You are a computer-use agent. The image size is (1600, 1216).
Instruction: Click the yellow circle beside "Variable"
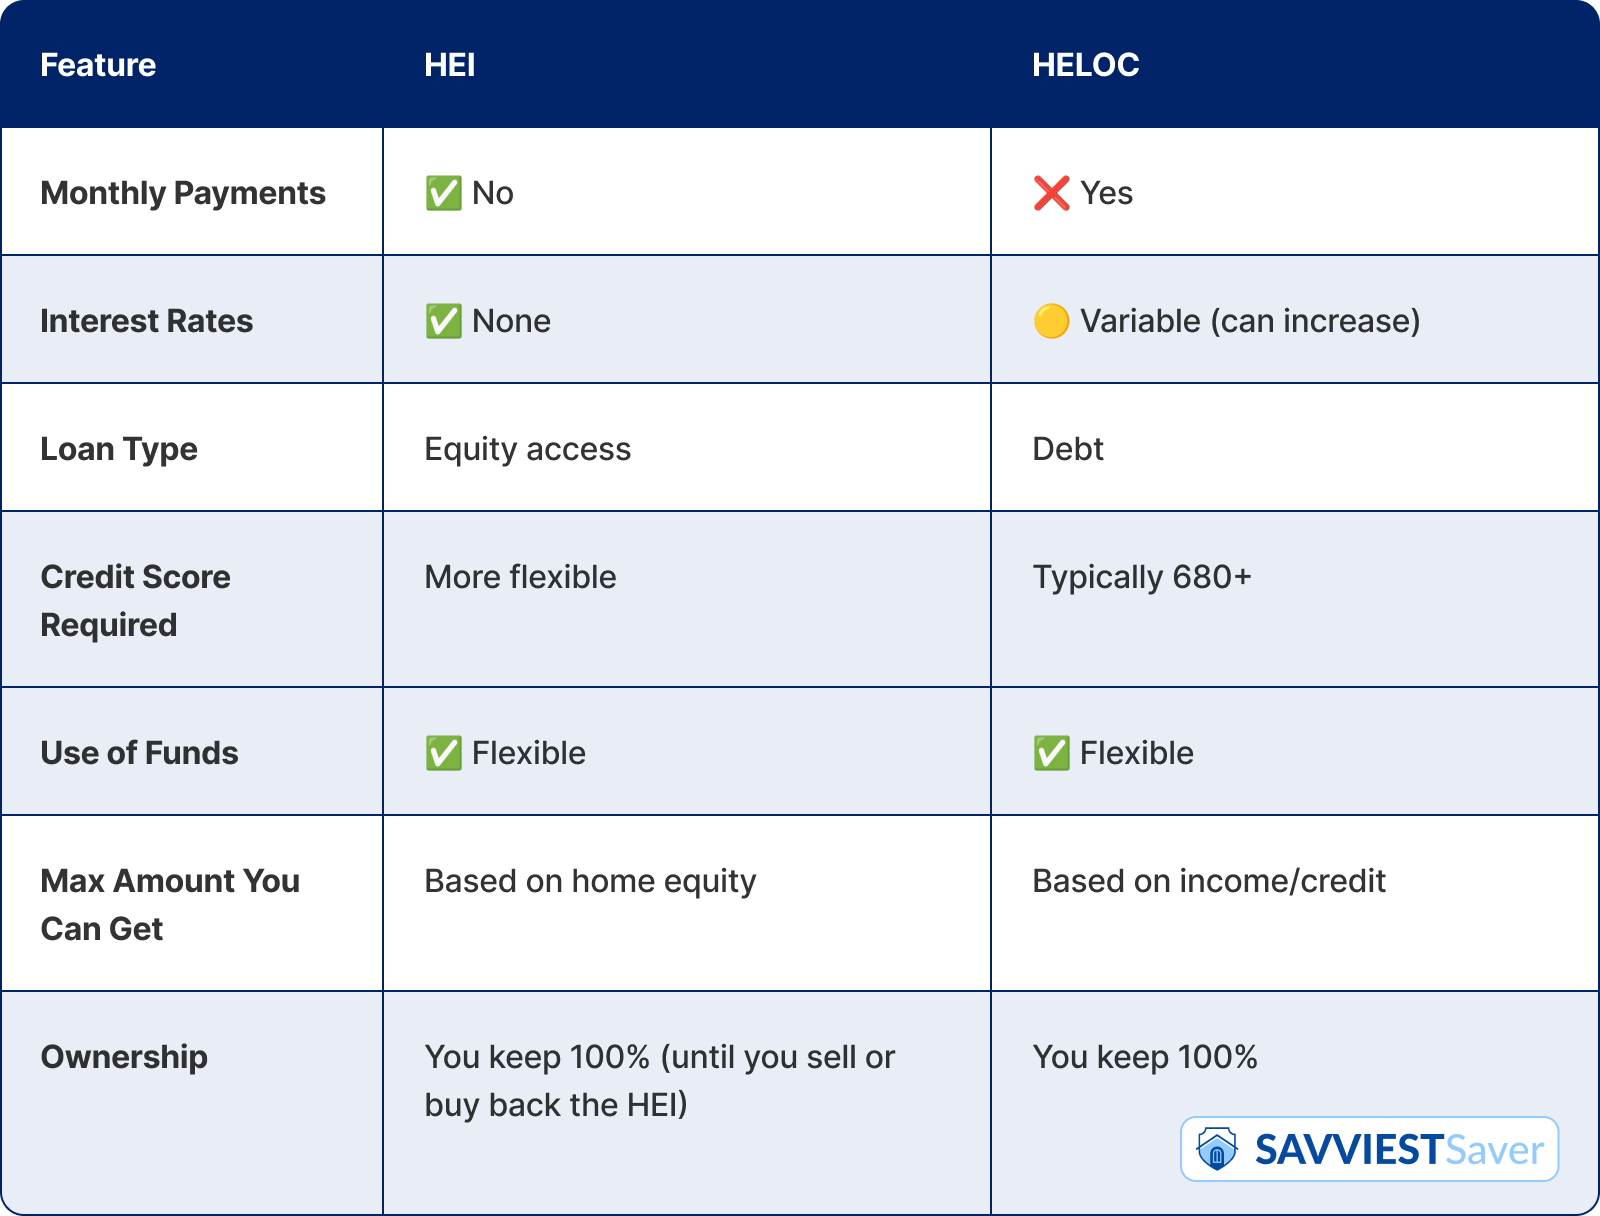(x=1051, y=321)
